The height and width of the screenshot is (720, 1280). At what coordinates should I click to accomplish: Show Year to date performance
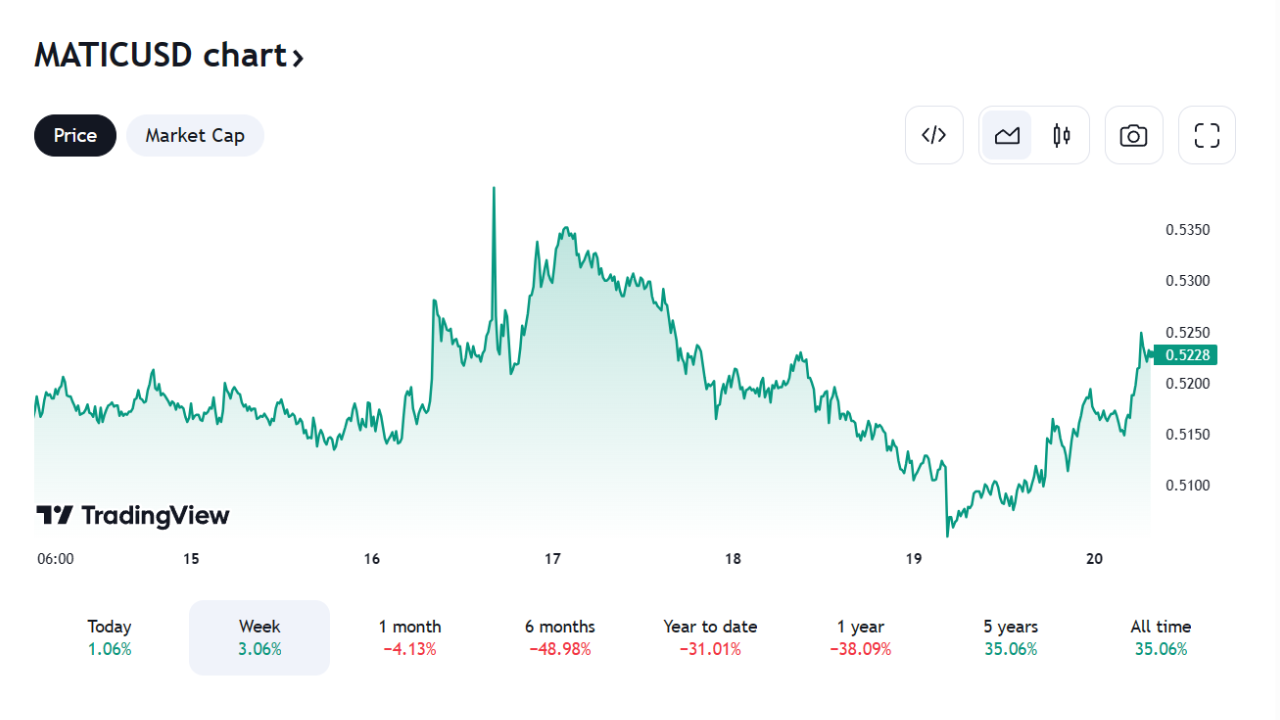[710, 637]
